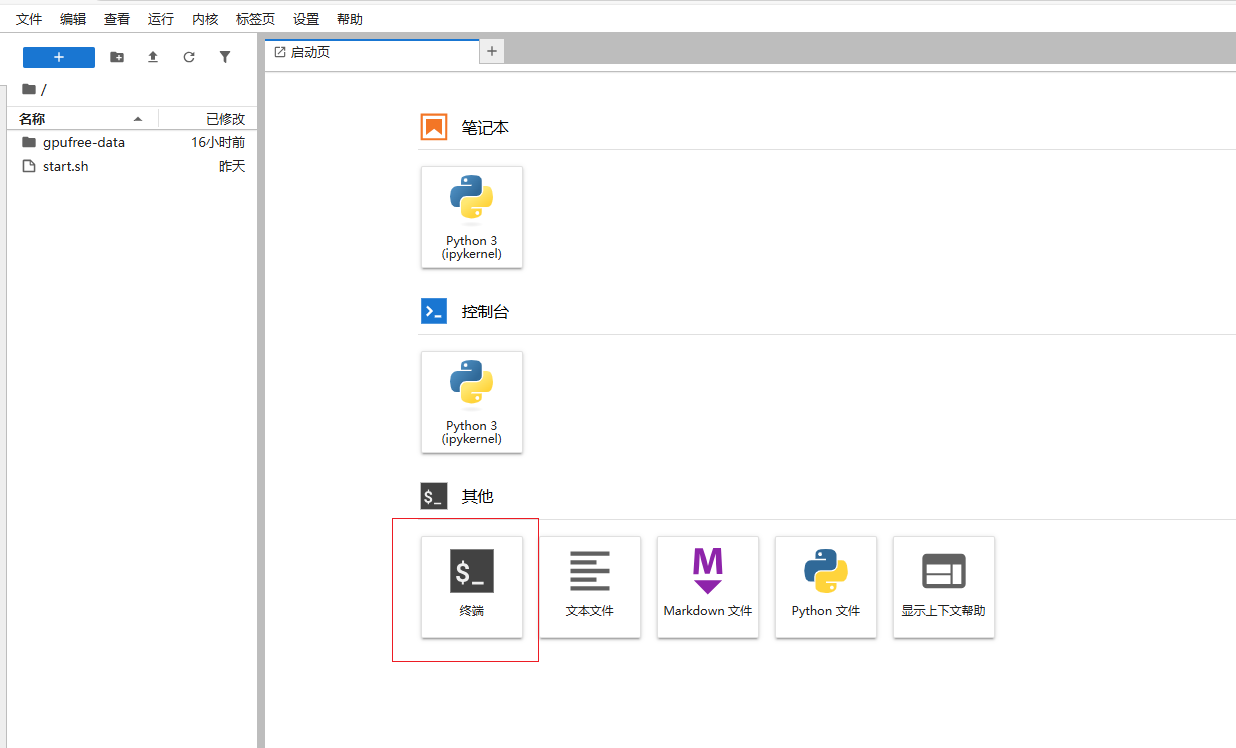Image resolution: width=1236 pixels, height=748 pixels.
Task: Open the 运行 menu
Action: click(161, 19)
